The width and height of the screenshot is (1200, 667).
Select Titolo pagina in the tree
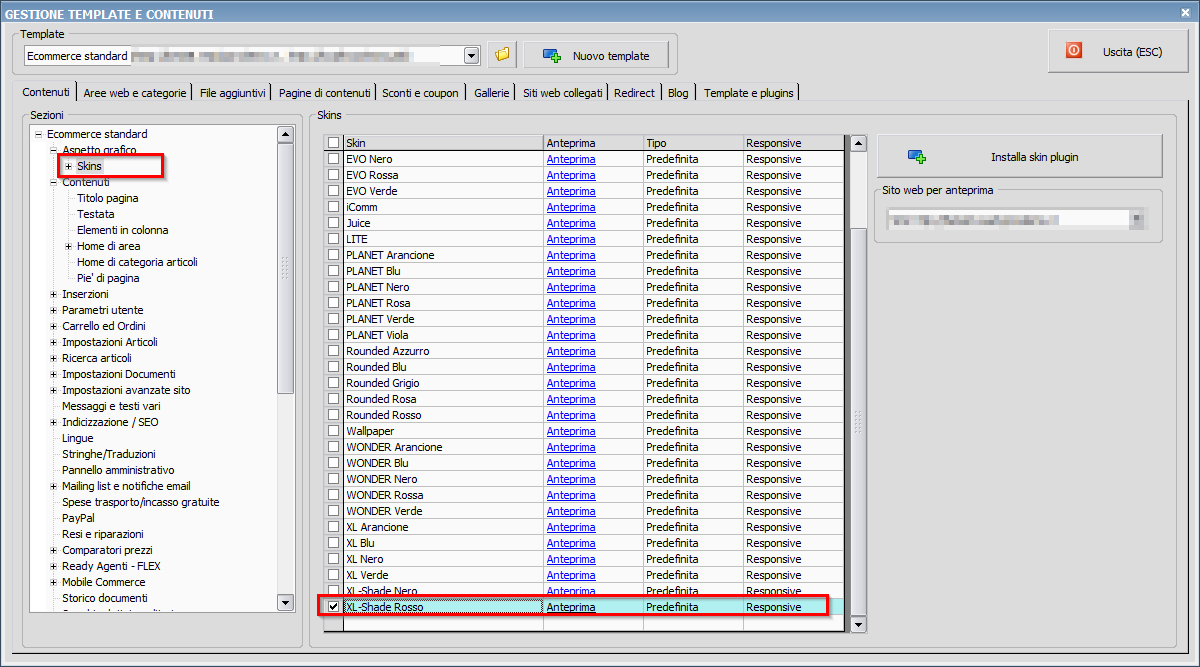(x=108, y=198)
